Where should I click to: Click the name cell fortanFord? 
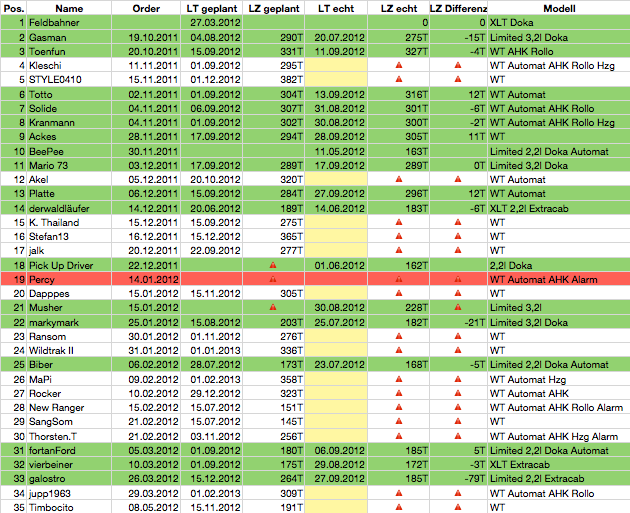pyautogui.click(x=69, y=450)
